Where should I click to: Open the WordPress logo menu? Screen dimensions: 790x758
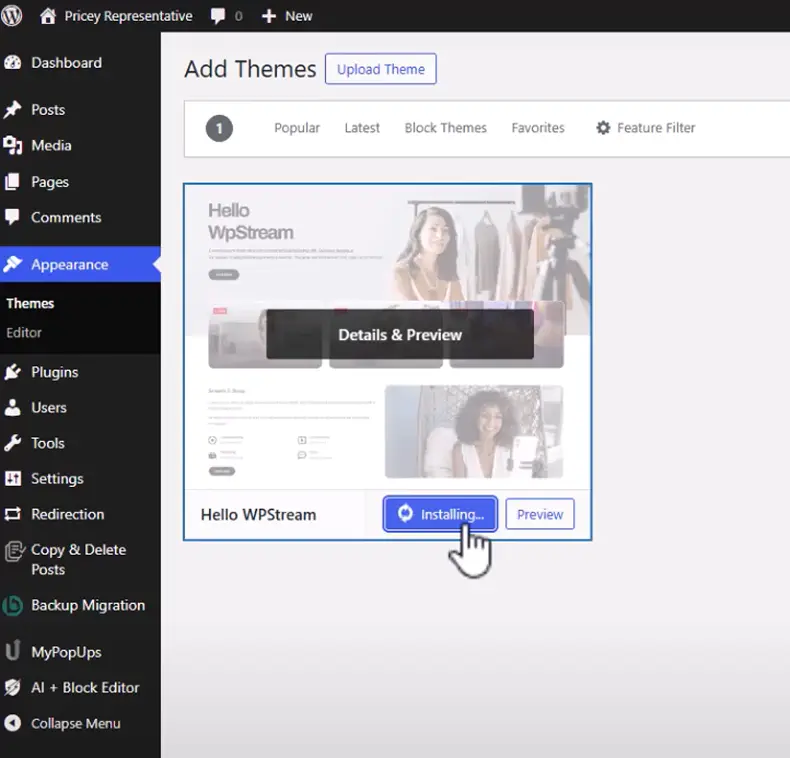click(12, 16)
